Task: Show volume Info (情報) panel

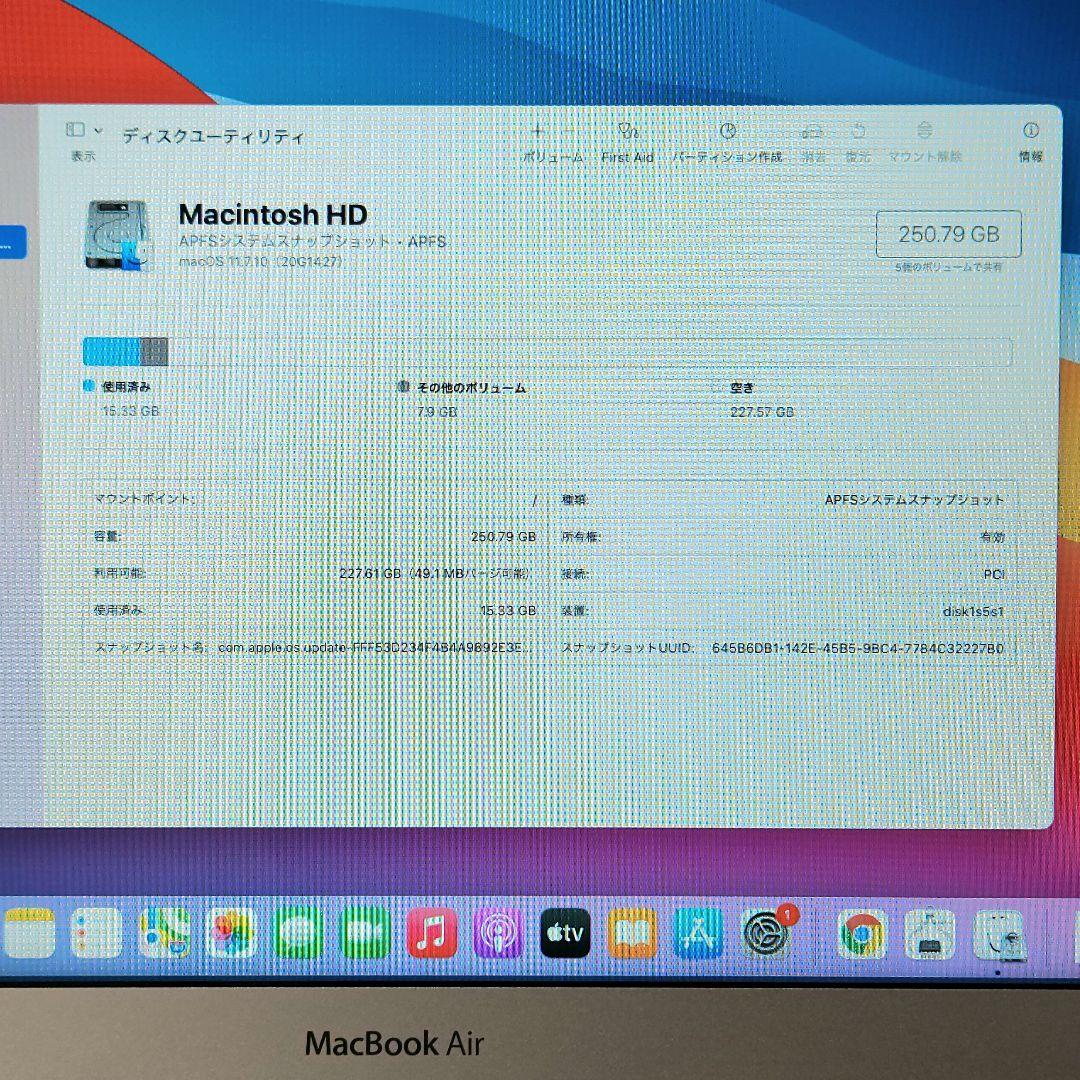Action: (1030, 130)
